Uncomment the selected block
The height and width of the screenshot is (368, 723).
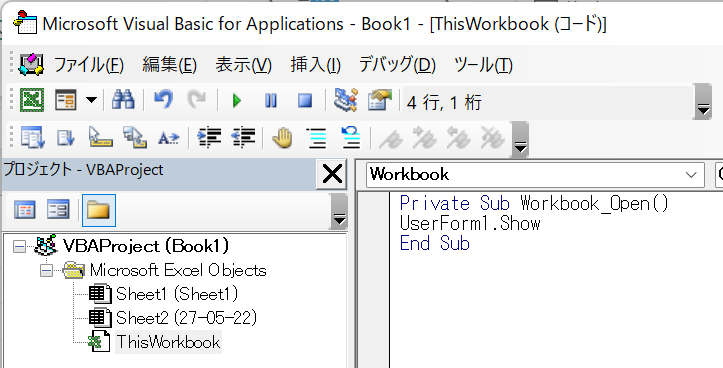351,138
